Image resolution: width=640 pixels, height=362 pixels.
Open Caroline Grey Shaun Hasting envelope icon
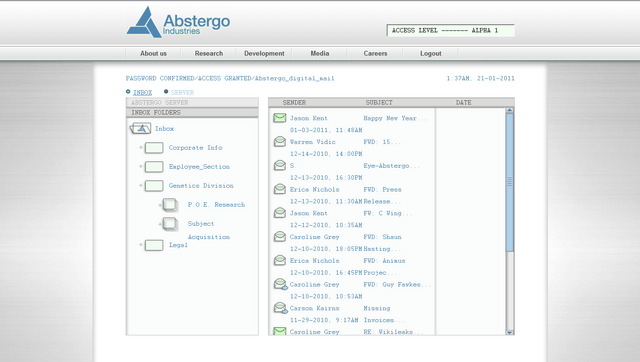pyautogui.click(x=280, y=236)
